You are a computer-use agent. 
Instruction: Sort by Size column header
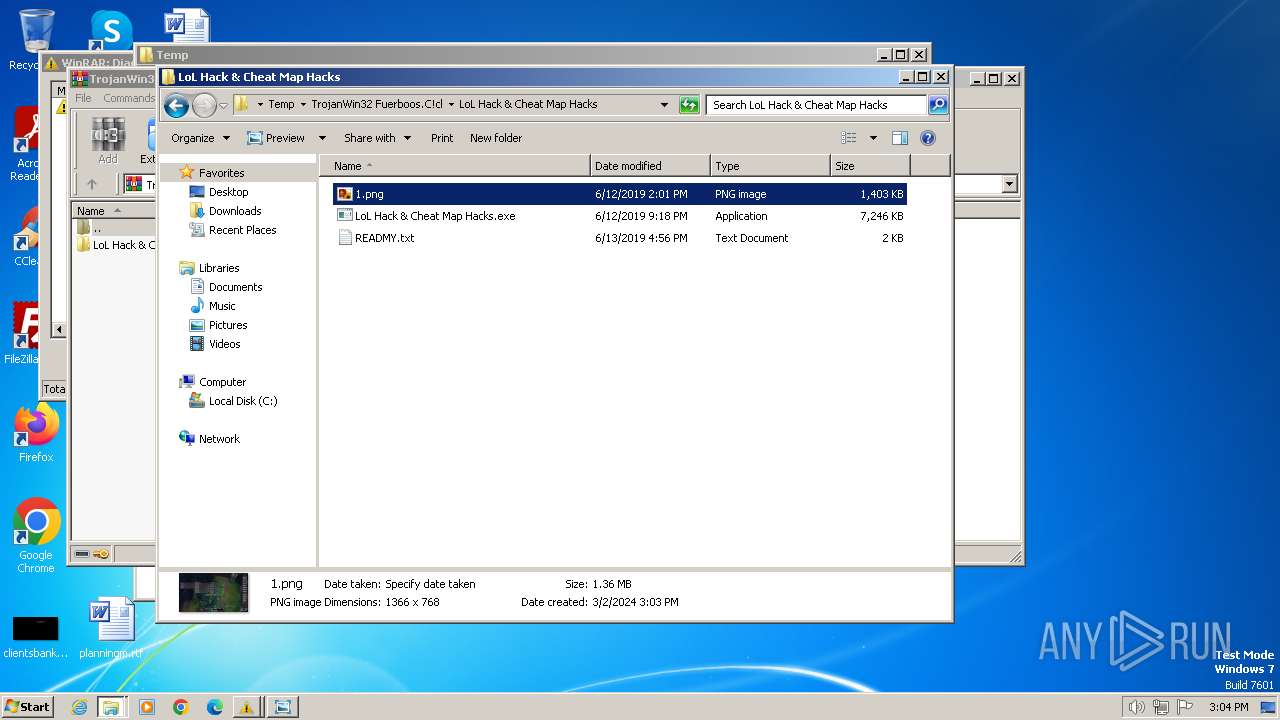tap(870, 166)
